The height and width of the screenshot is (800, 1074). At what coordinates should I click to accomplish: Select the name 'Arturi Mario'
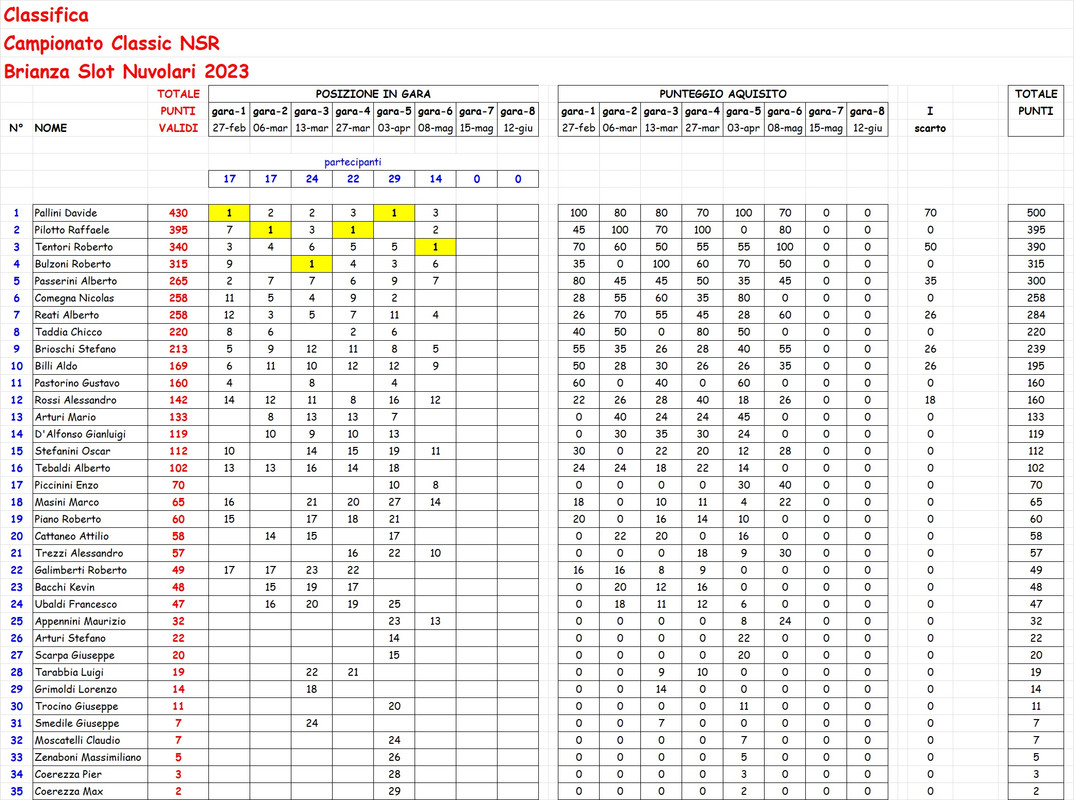[65, 417]
